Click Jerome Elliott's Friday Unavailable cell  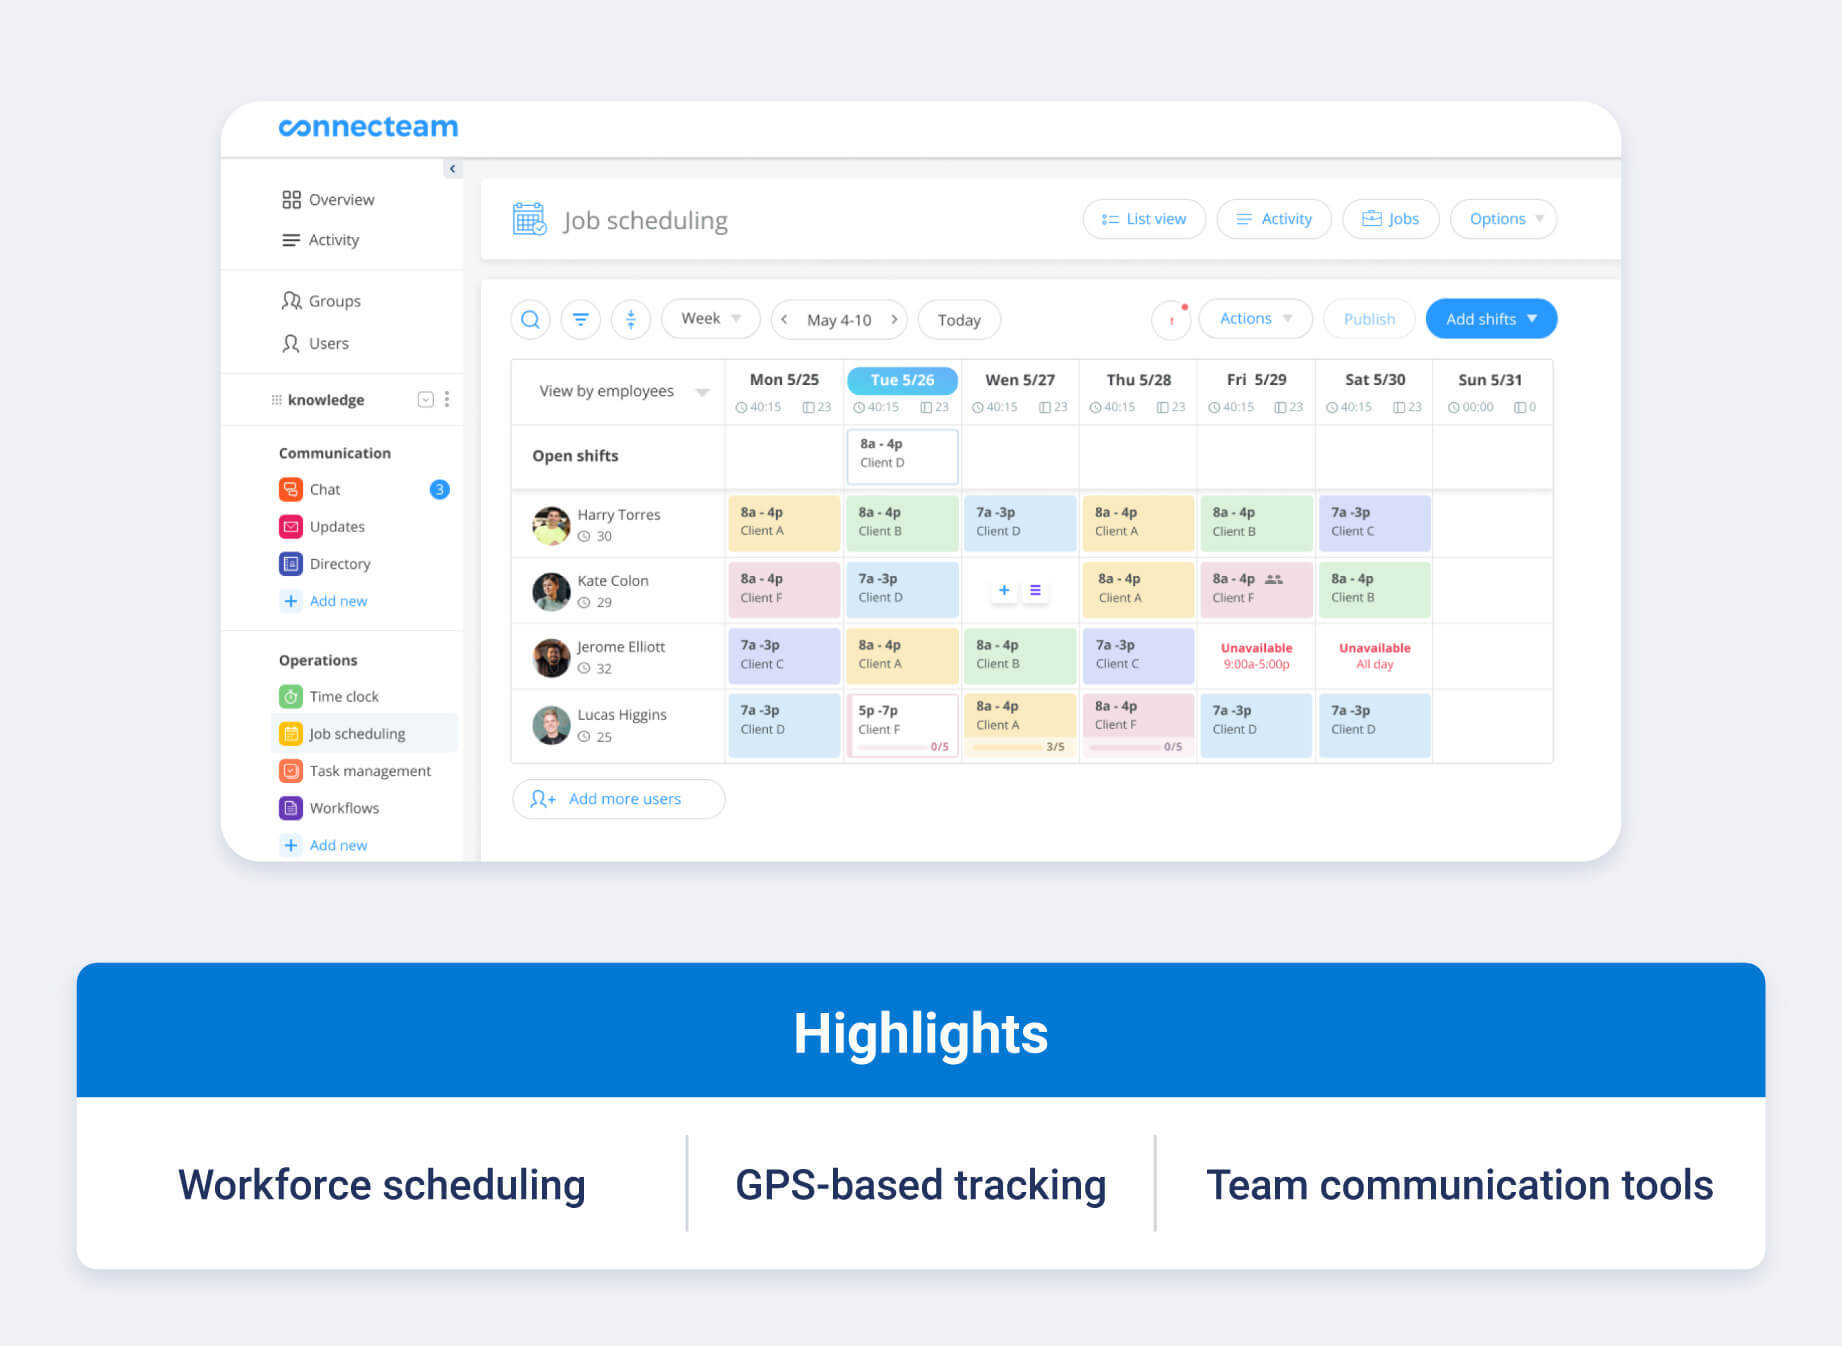[x=1256, y=656]
